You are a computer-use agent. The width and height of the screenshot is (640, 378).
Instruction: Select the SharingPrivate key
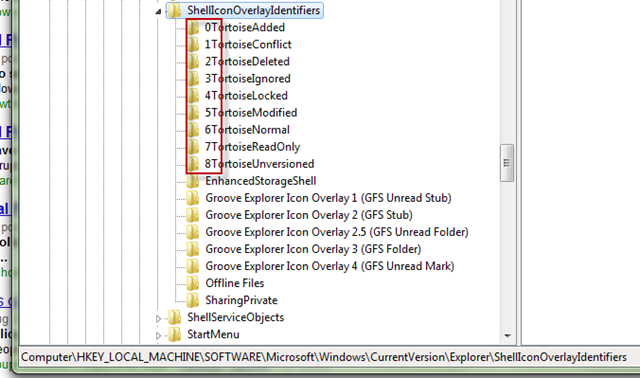coord(241,301)
